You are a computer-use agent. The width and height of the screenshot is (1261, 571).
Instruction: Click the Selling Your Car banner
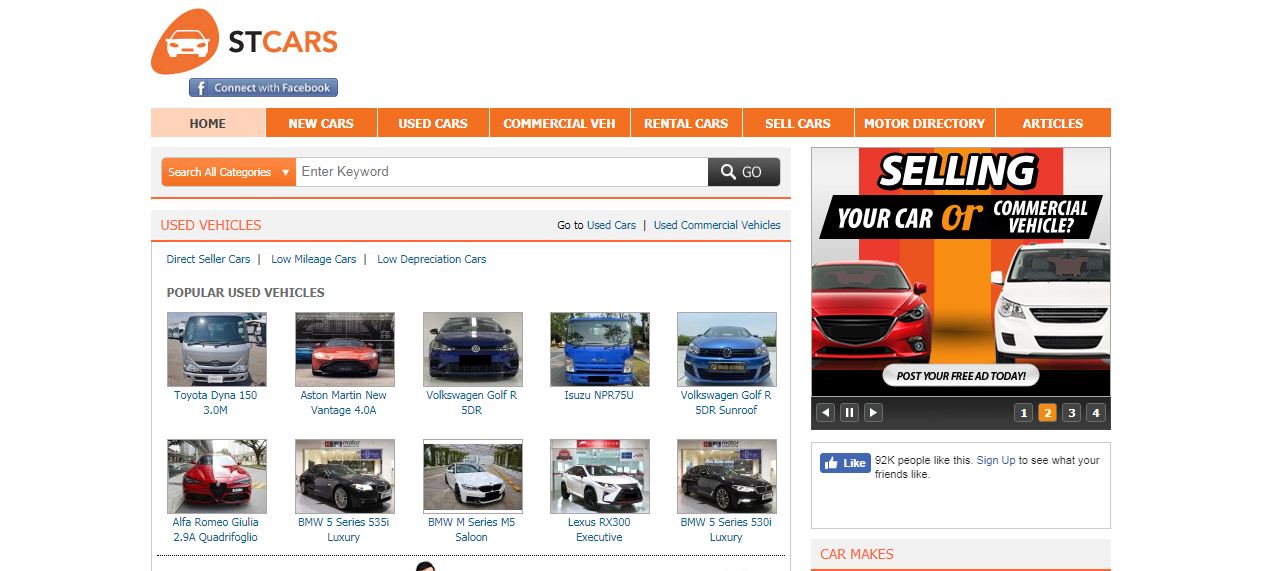[x=961, y=272]
